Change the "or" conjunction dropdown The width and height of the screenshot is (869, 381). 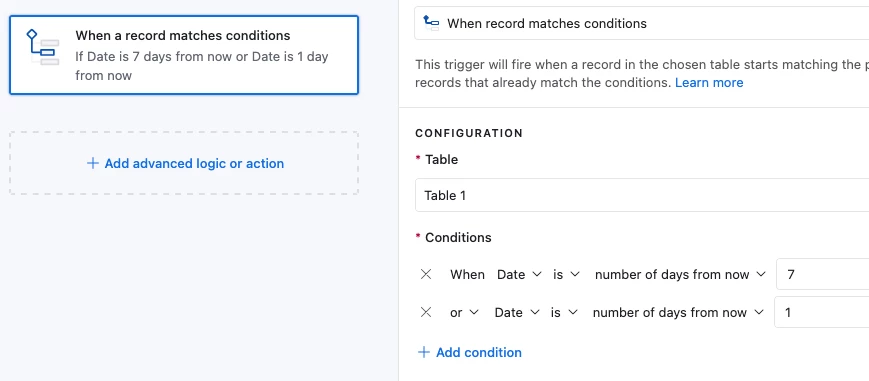(464, 312)
